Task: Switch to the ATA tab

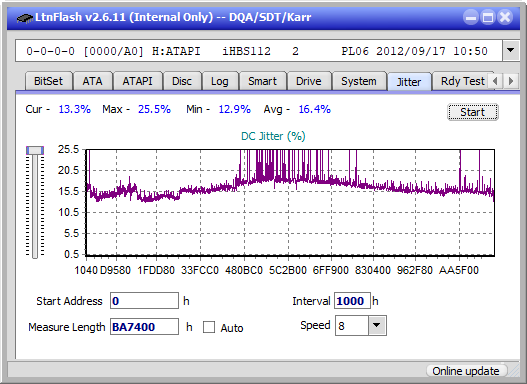Action: click(92, 81)
